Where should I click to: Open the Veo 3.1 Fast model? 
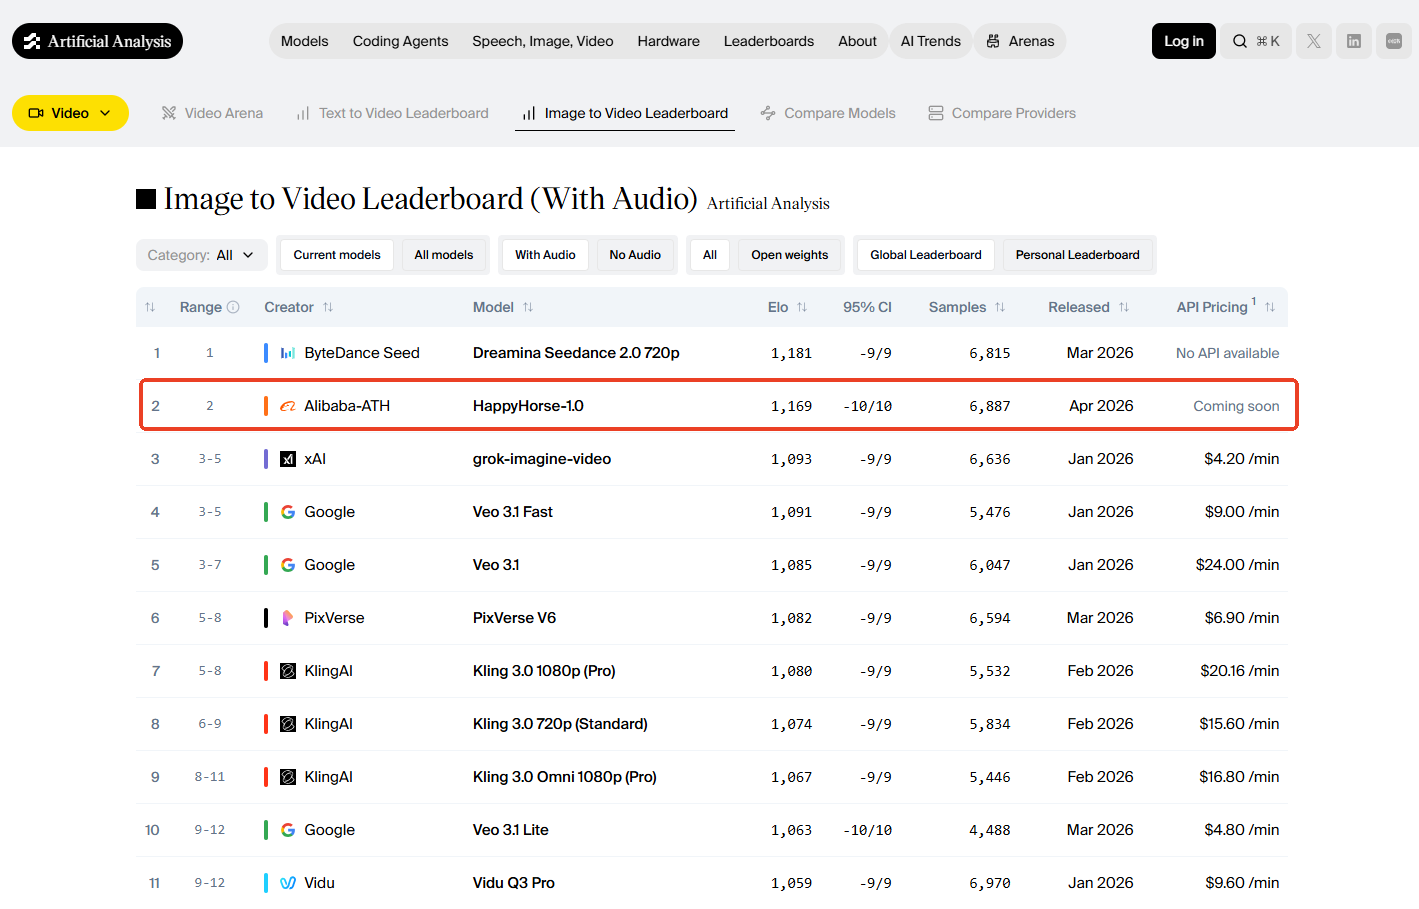(x=513, y=512)
